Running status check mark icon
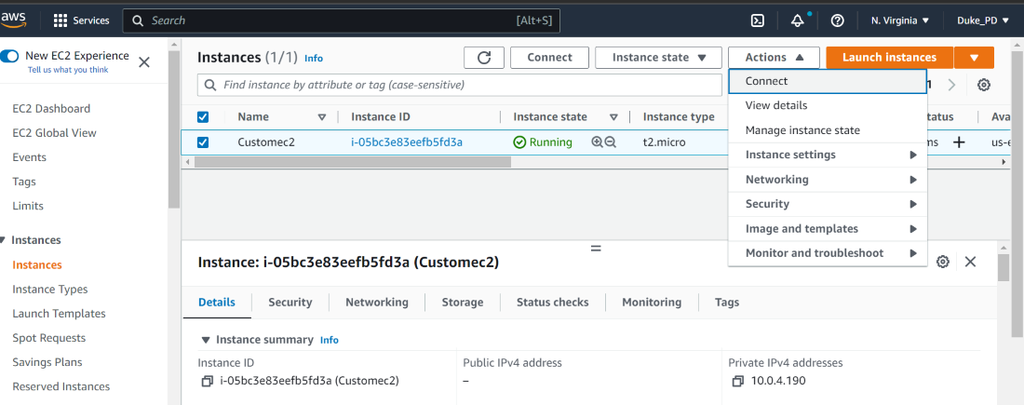Viewport: 1024px width, 405px height. 520,142
